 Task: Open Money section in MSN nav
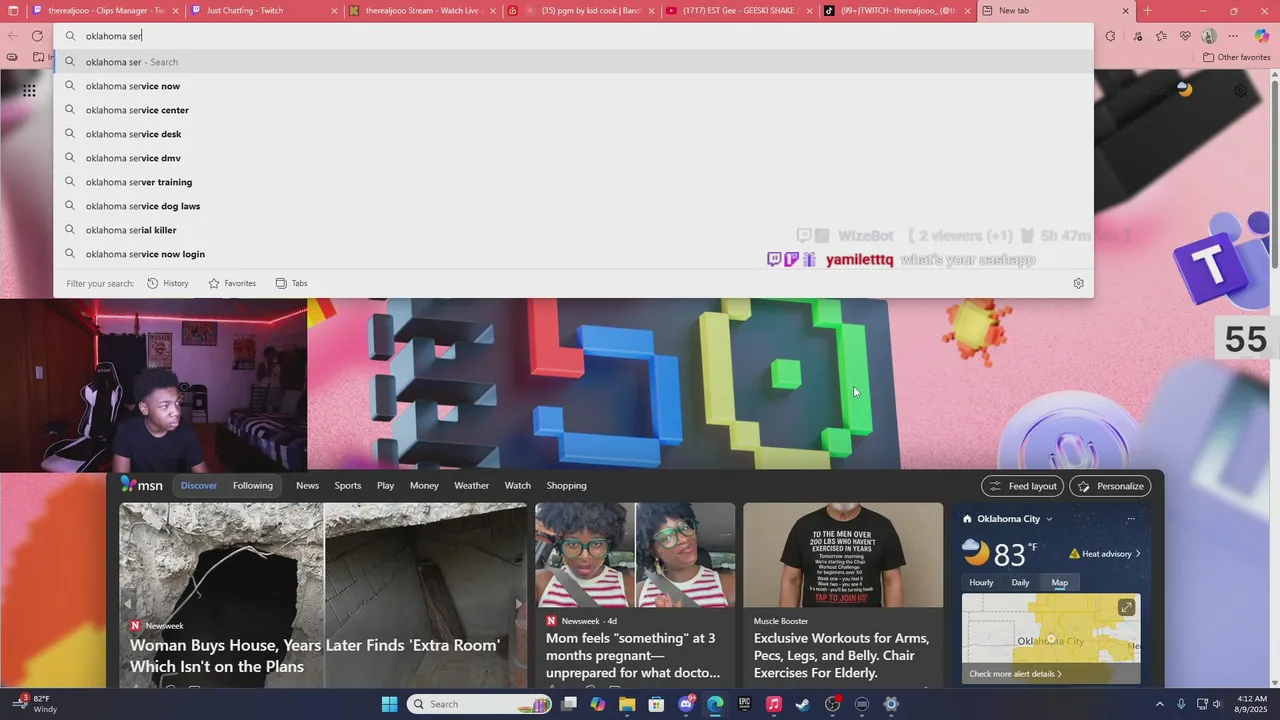(x=424, y=486)
